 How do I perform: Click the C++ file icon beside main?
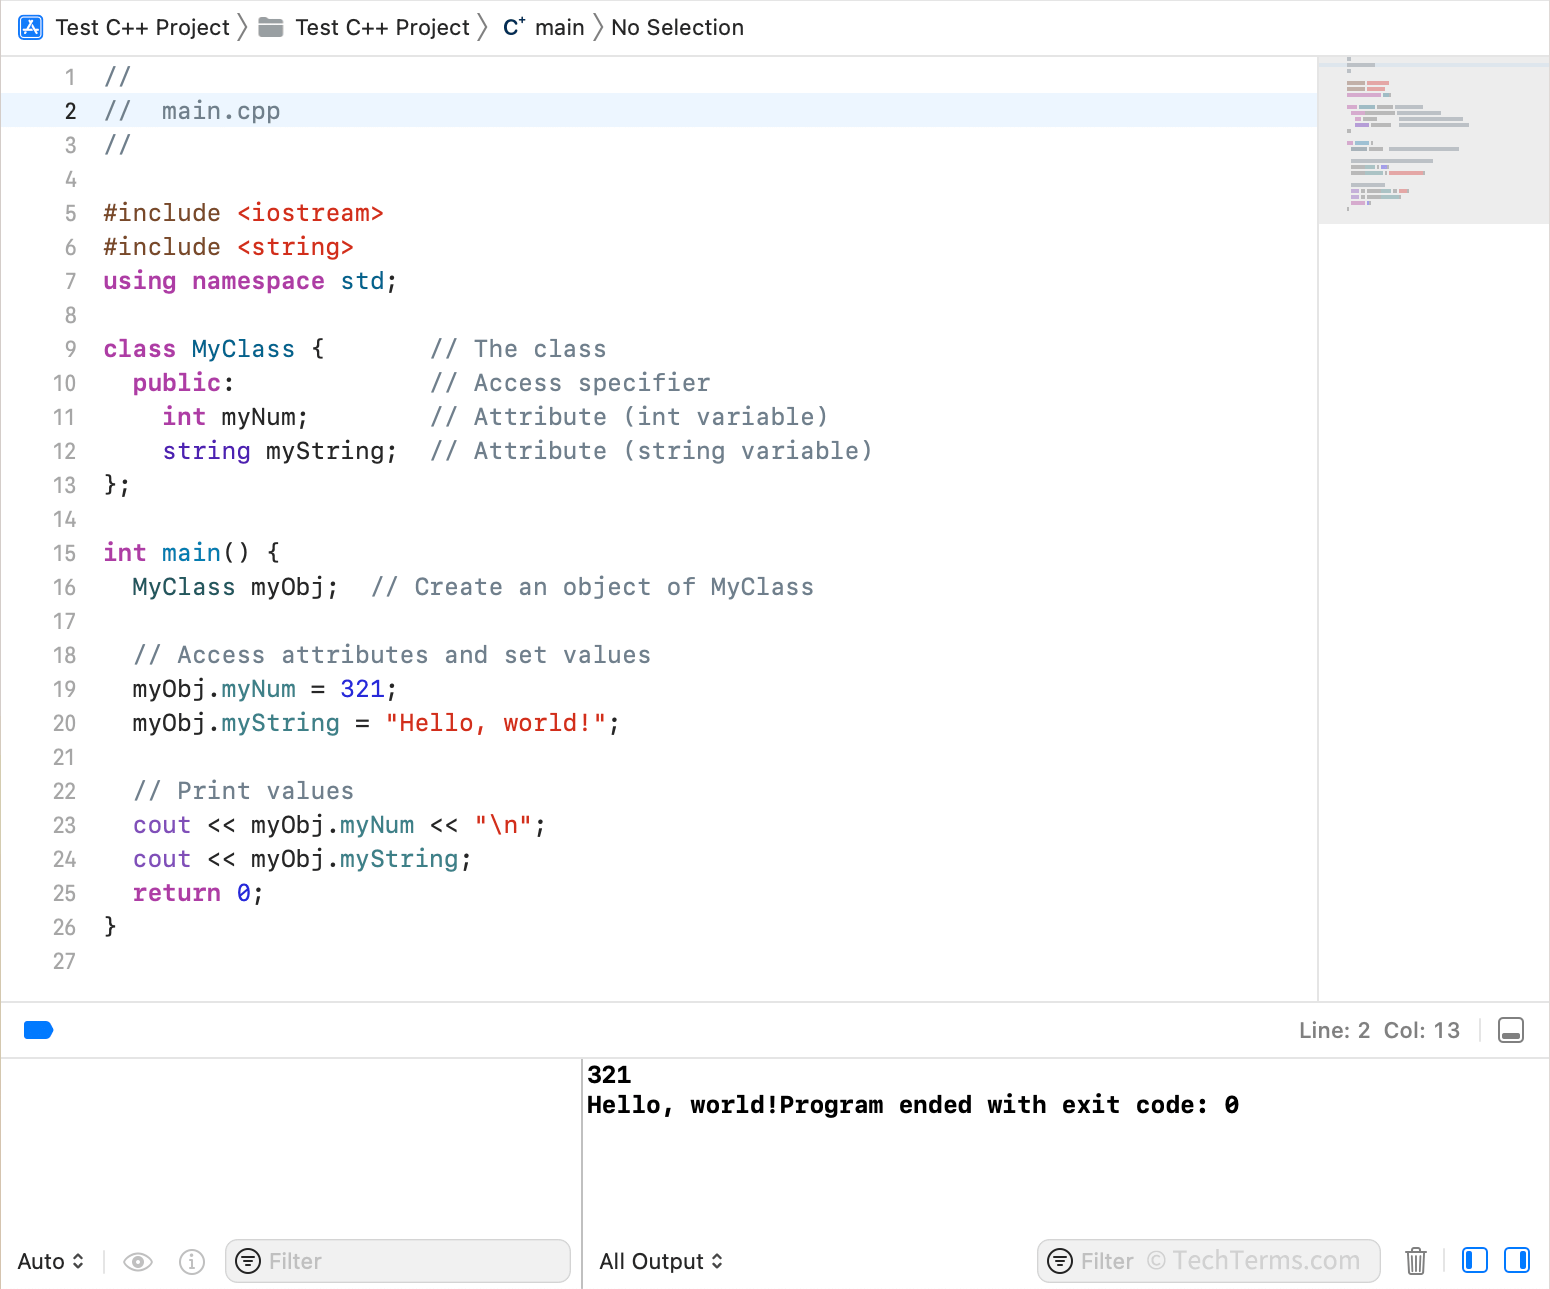512,27
